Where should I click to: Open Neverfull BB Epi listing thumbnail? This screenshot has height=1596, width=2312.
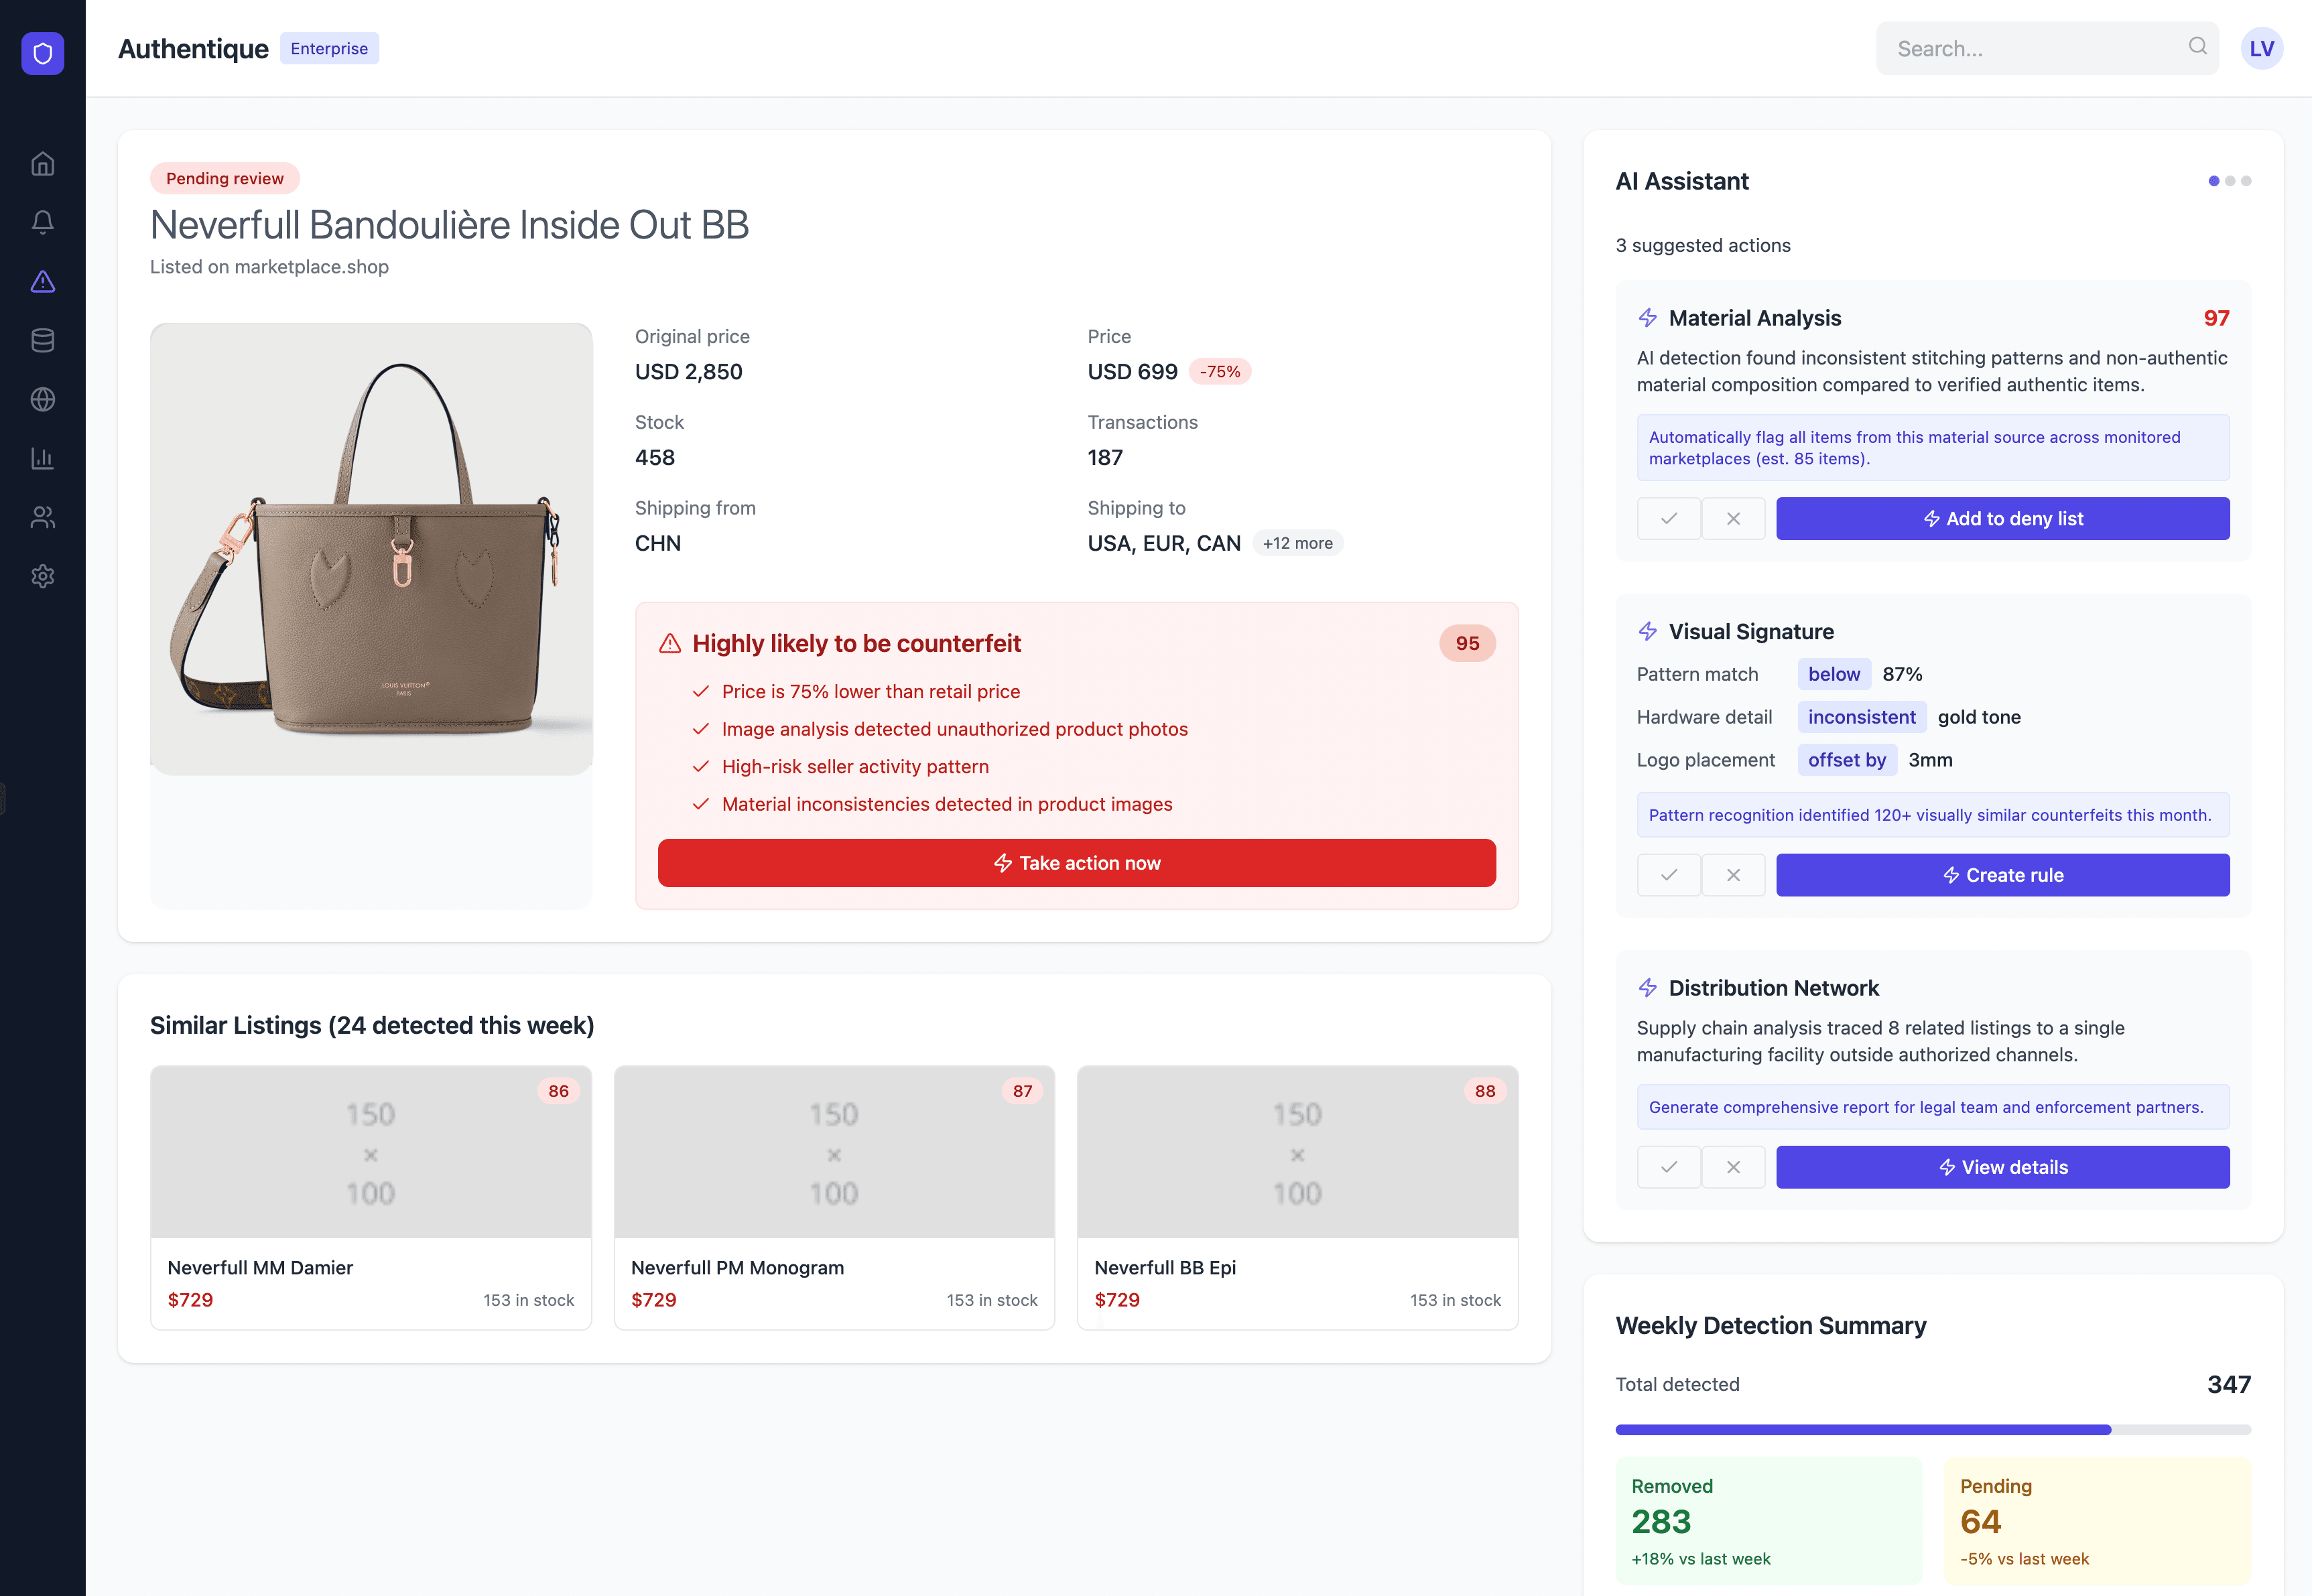(1298, 1152)
